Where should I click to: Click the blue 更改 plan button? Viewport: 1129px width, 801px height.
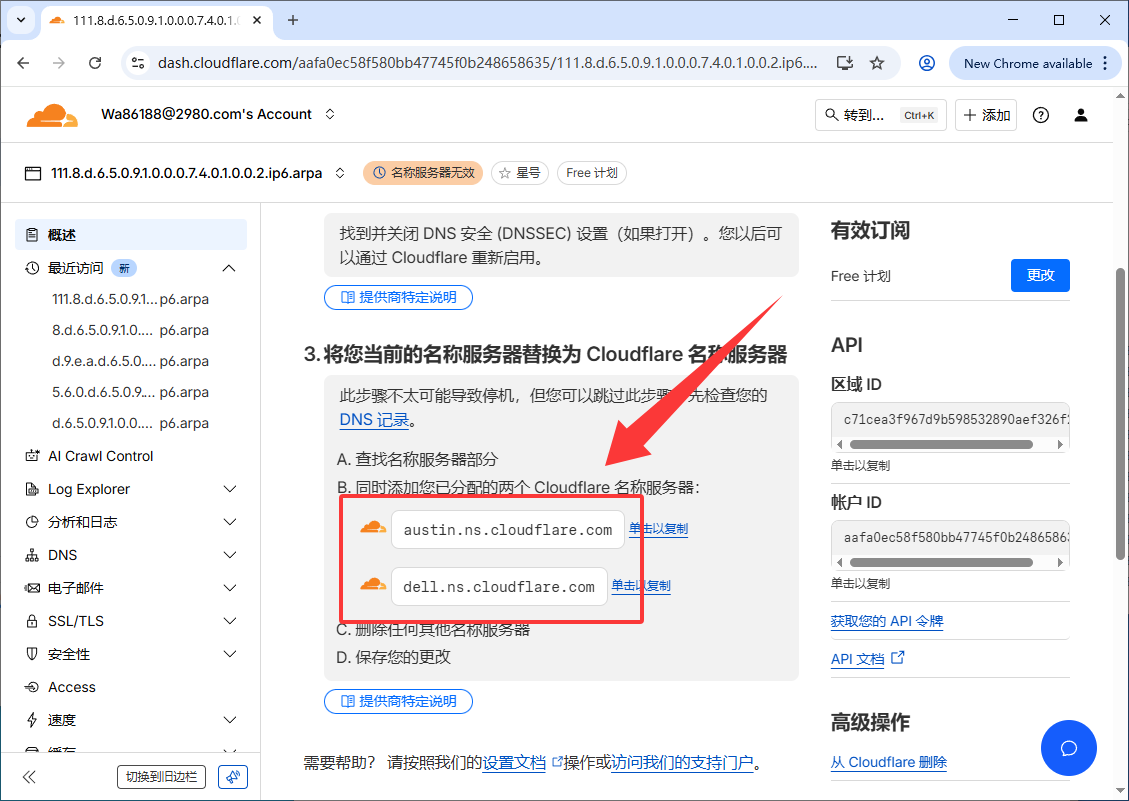click(x=1040, y=275)
